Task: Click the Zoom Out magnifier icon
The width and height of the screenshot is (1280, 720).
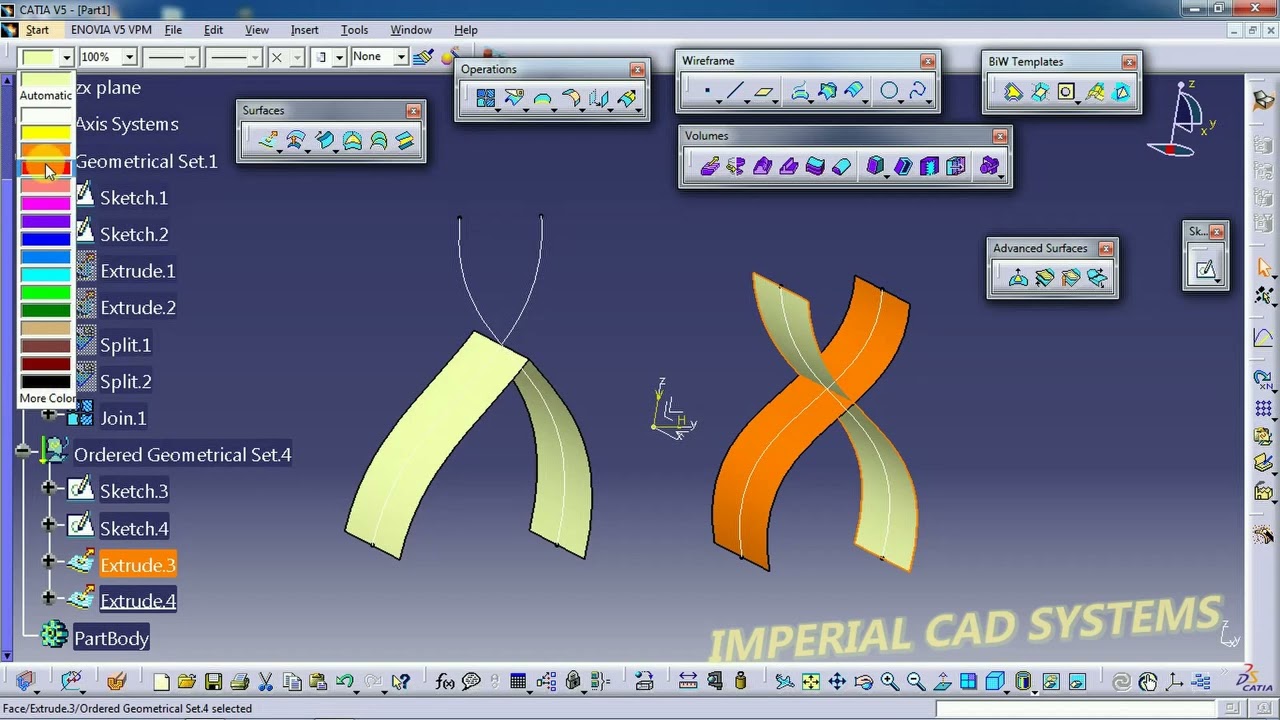Action: (x=915, y=682)
